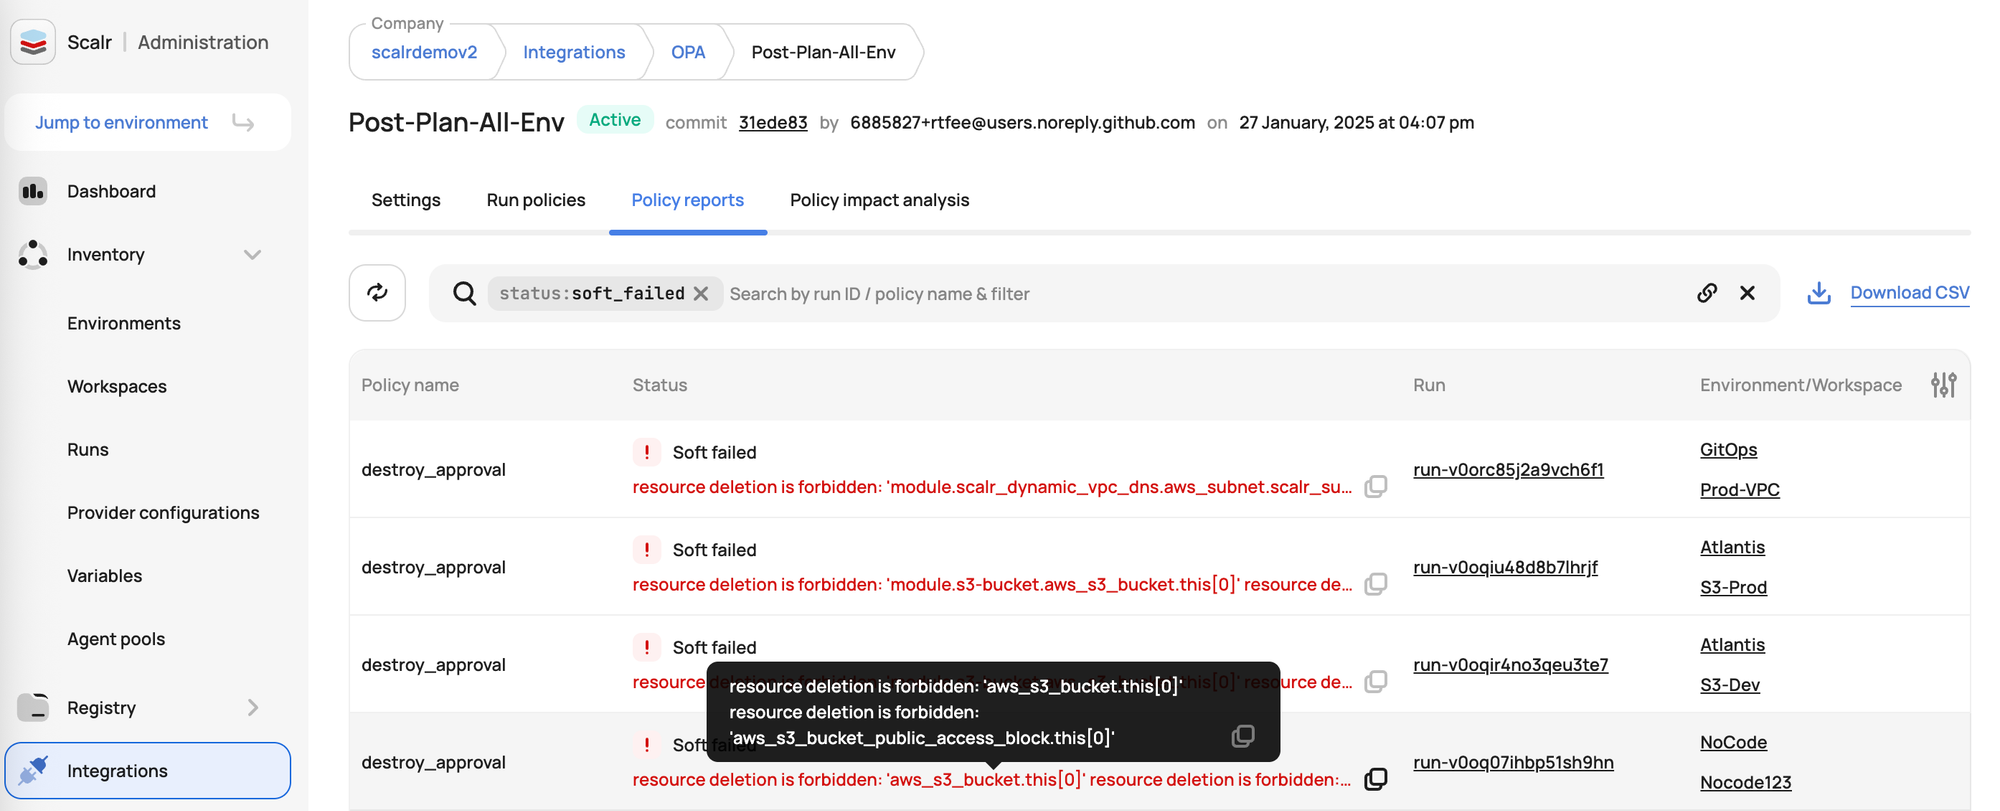2000x811 pixels.
Task: Open run-v0oq07ihbp51sh9hn link
Action: [x=1513, y=762]
